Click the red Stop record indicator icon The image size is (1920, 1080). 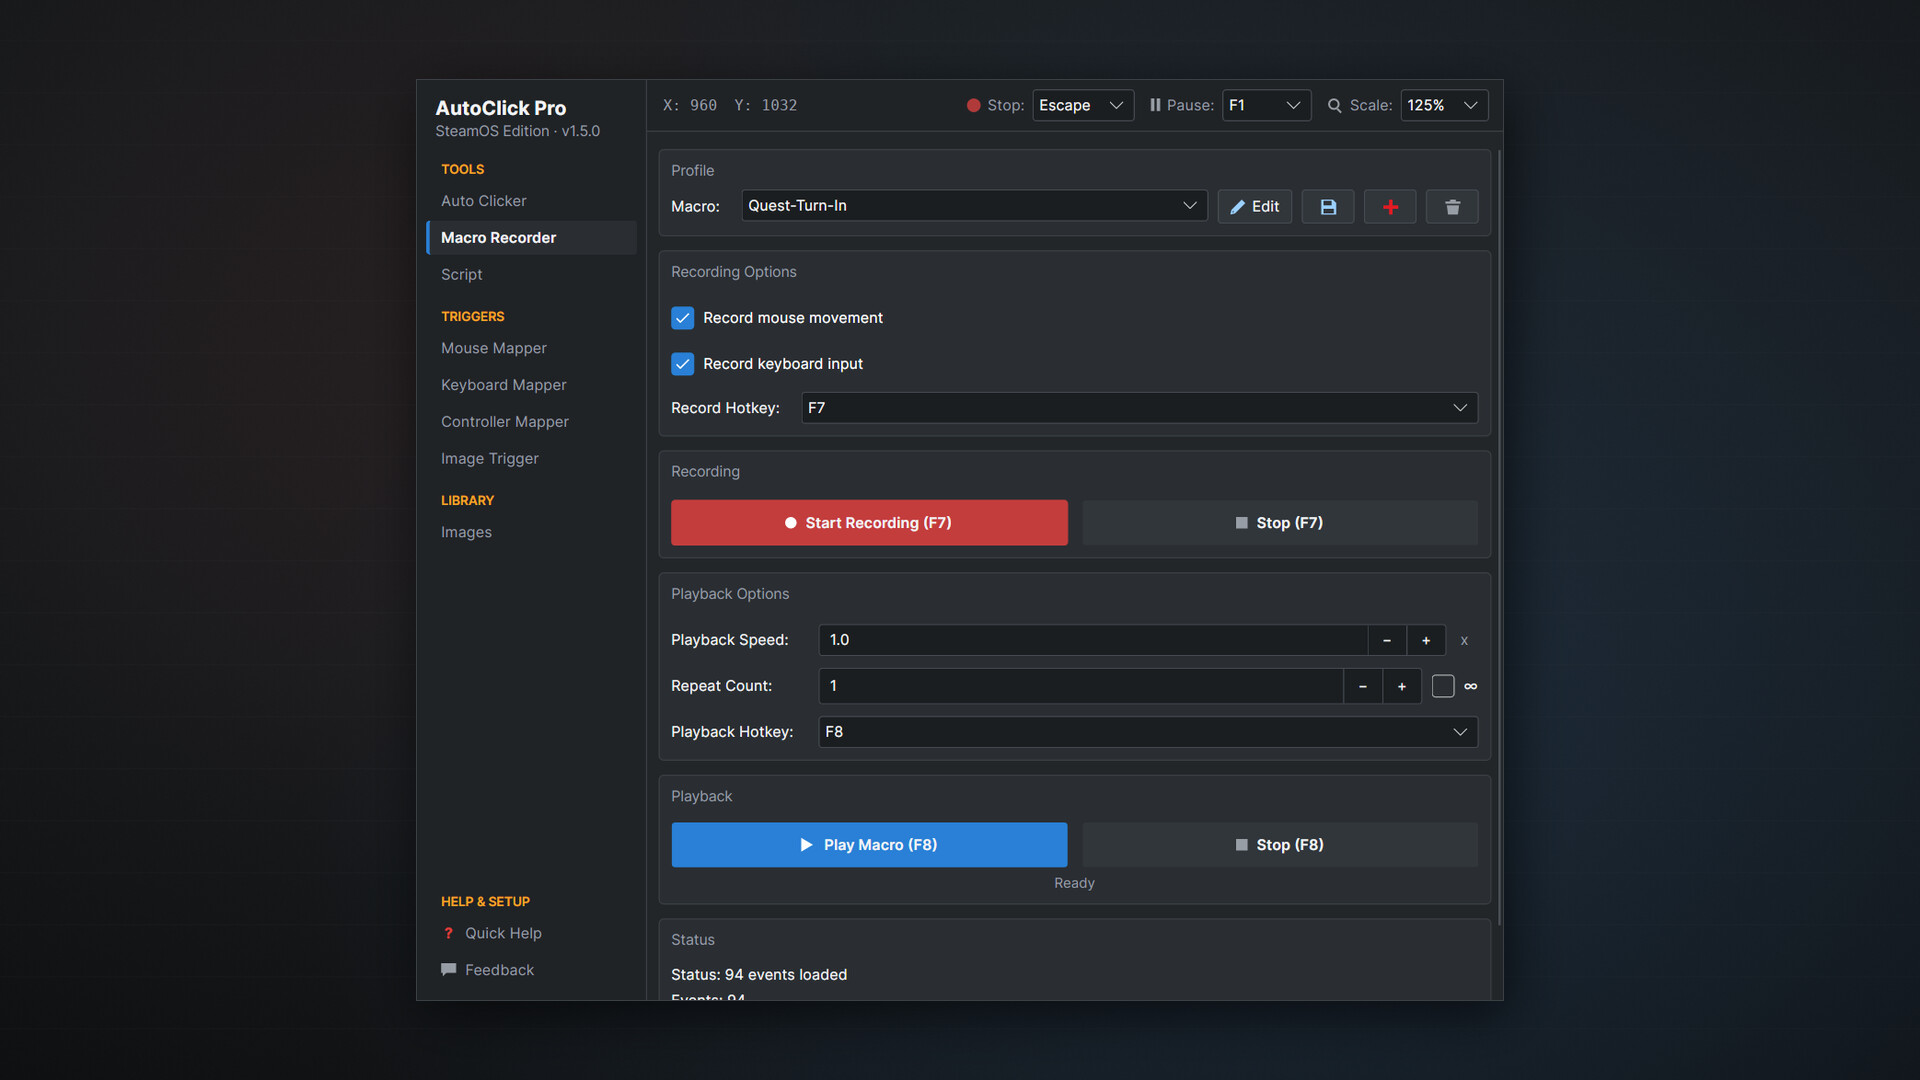(973, 105)
